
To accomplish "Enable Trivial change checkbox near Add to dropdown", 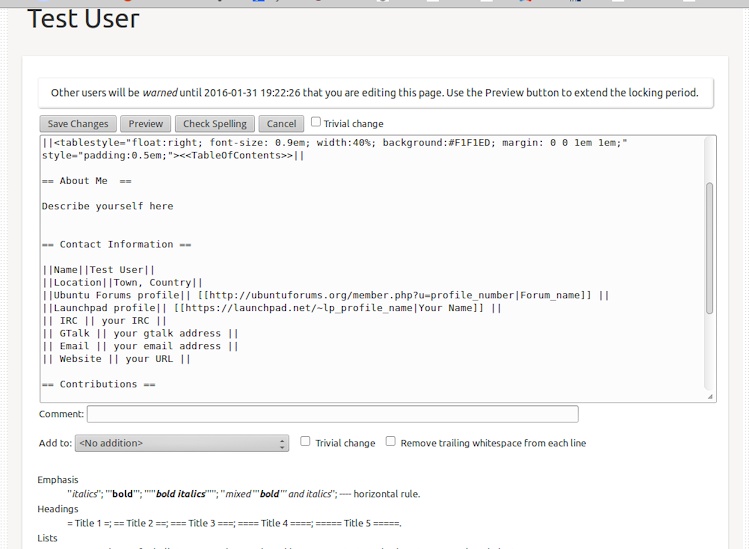I will (306, 442).
